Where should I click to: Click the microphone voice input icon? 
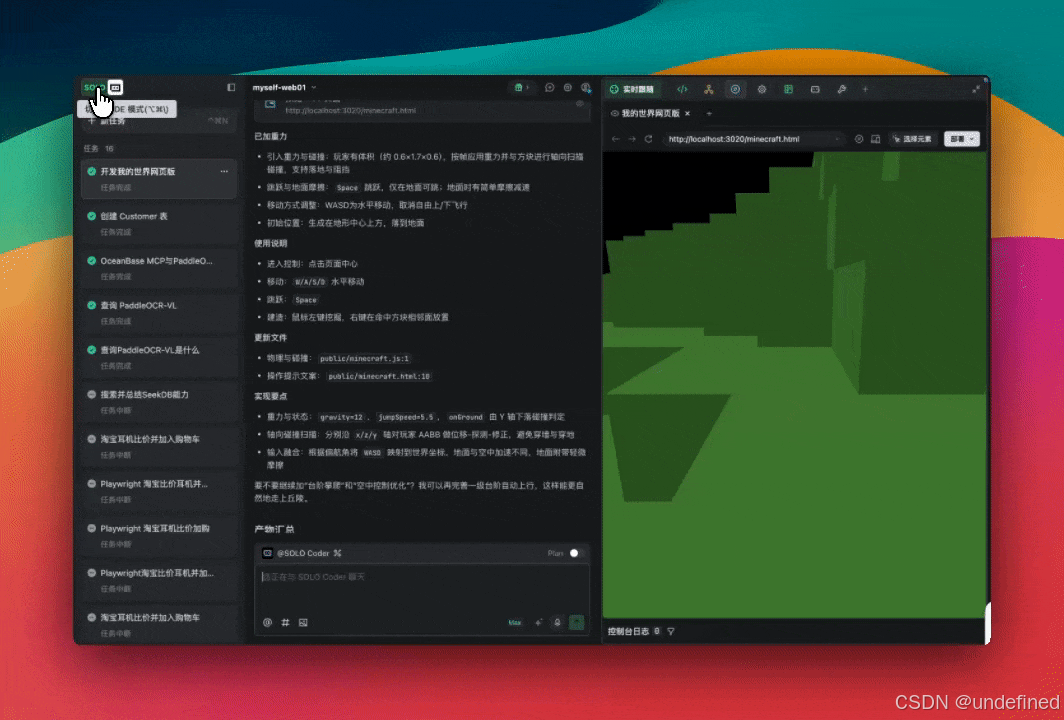point(557,622)
